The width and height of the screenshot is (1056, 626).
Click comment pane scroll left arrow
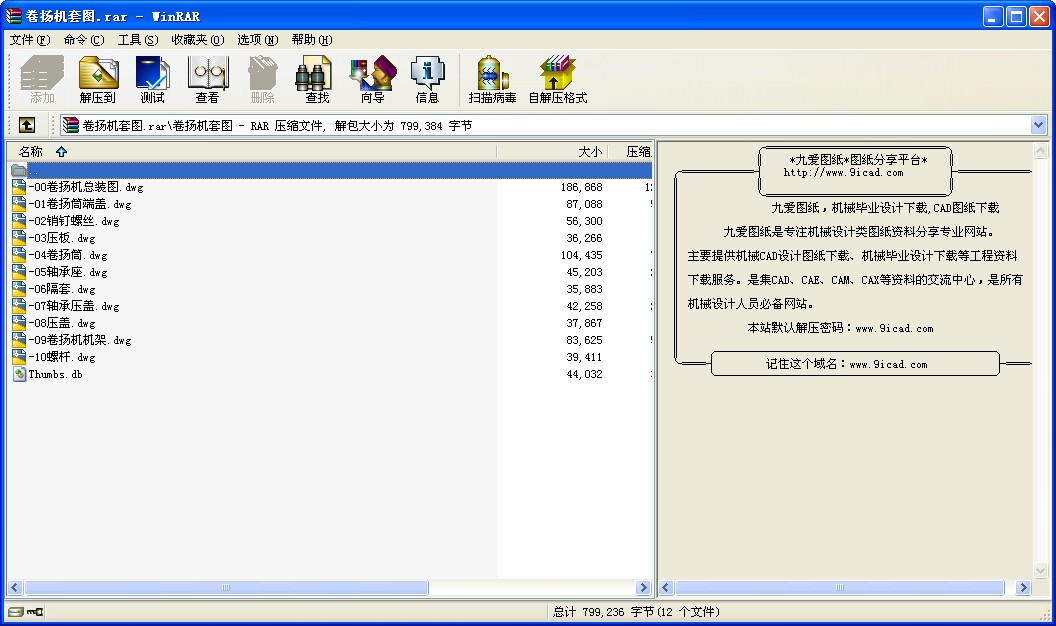[x=666, y=588]
